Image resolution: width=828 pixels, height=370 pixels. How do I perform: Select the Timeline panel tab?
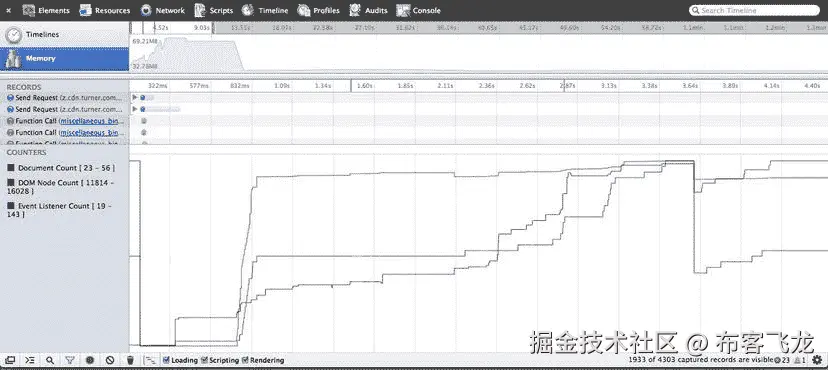click(x=265, y=10)
